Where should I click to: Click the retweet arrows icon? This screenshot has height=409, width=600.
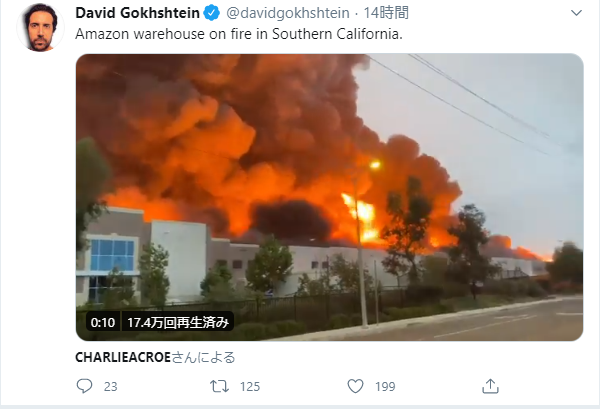(219, 386)
